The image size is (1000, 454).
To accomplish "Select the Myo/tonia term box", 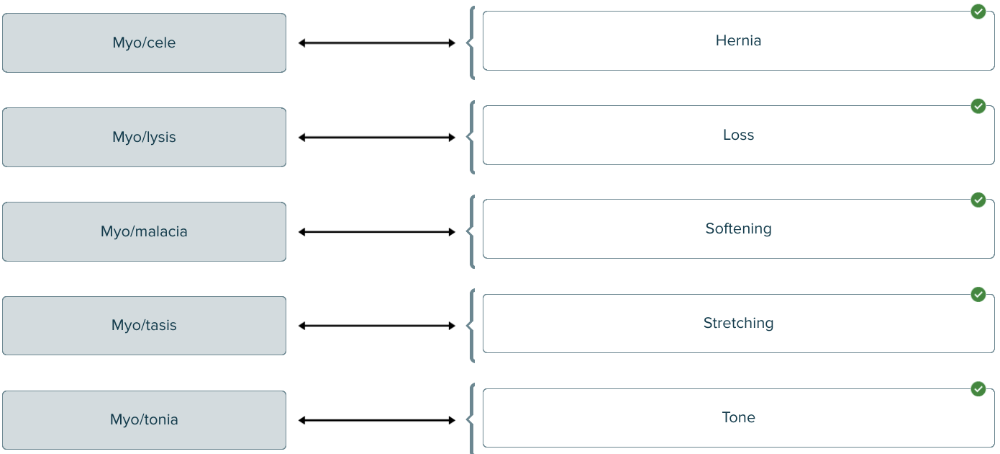I will pyautogui.click(x=144, y=420).
